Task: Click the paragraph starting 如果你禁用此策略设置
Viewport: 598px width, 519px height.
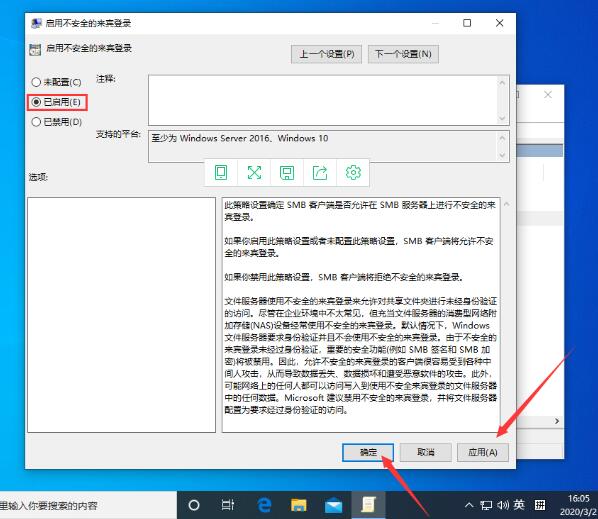Action: [x=344, y=277]
